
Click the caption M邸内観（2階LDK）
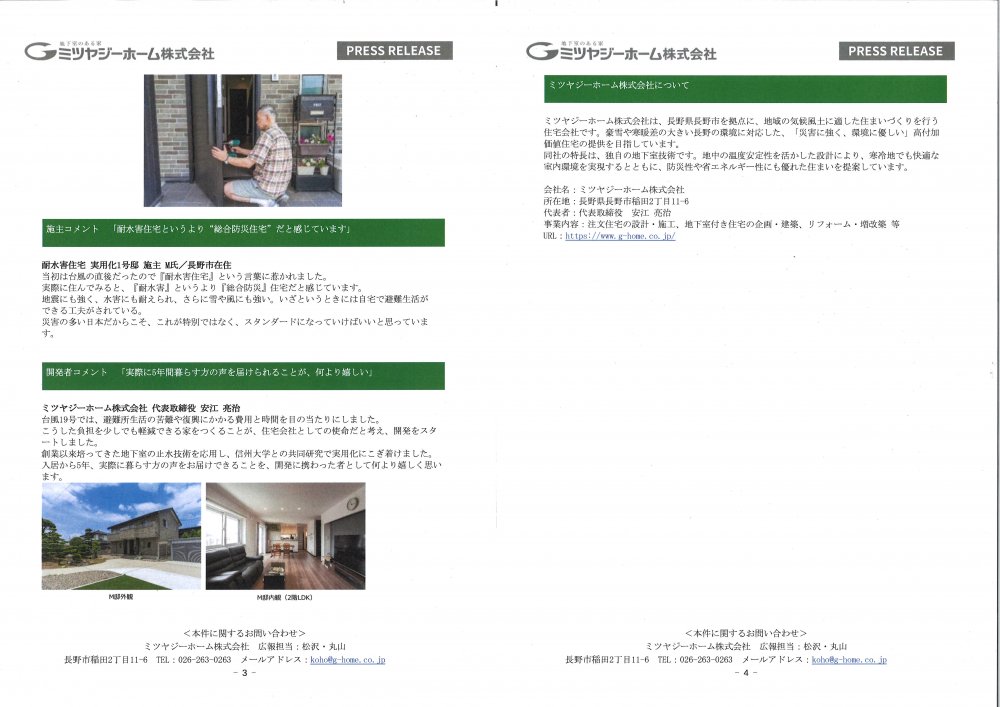point(284,598)
